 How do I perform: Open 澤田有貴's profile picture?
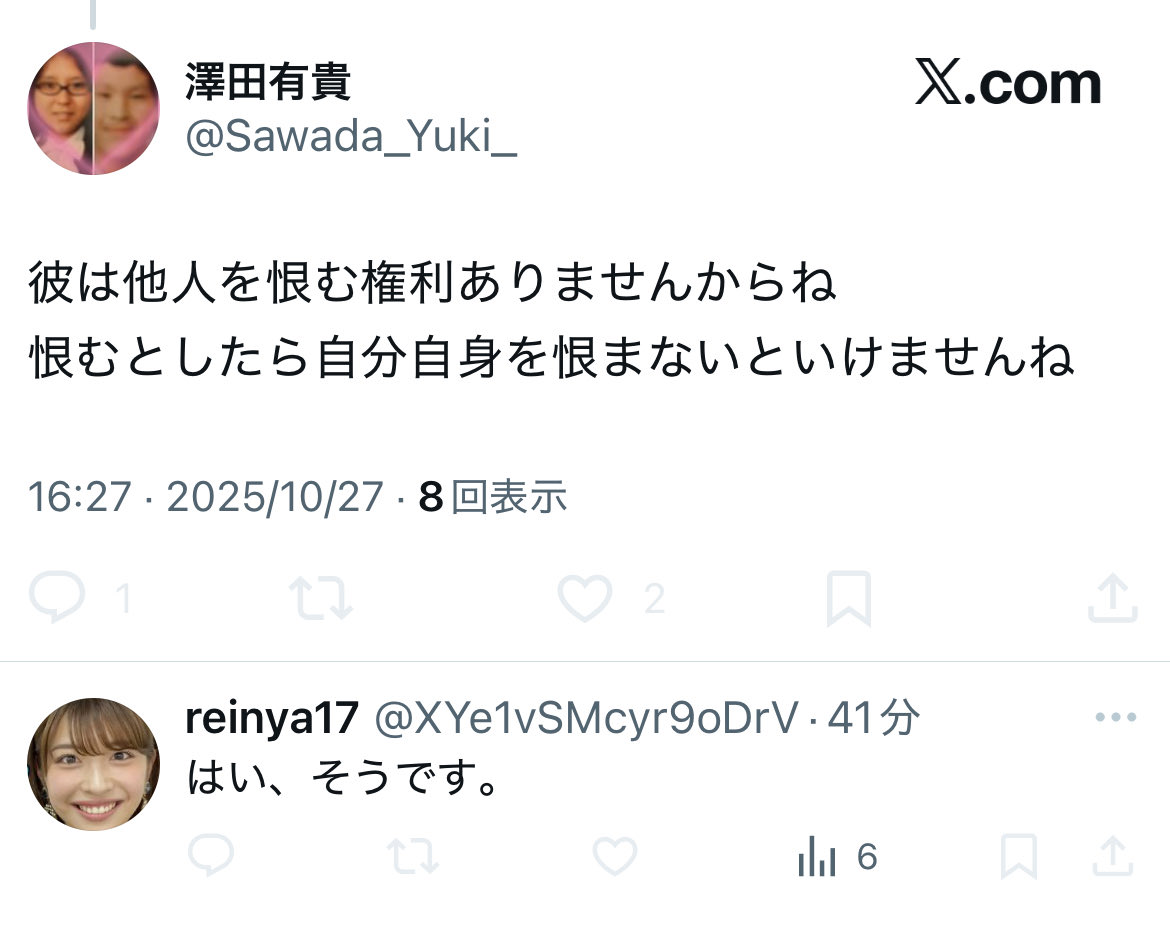click(93, 108)
